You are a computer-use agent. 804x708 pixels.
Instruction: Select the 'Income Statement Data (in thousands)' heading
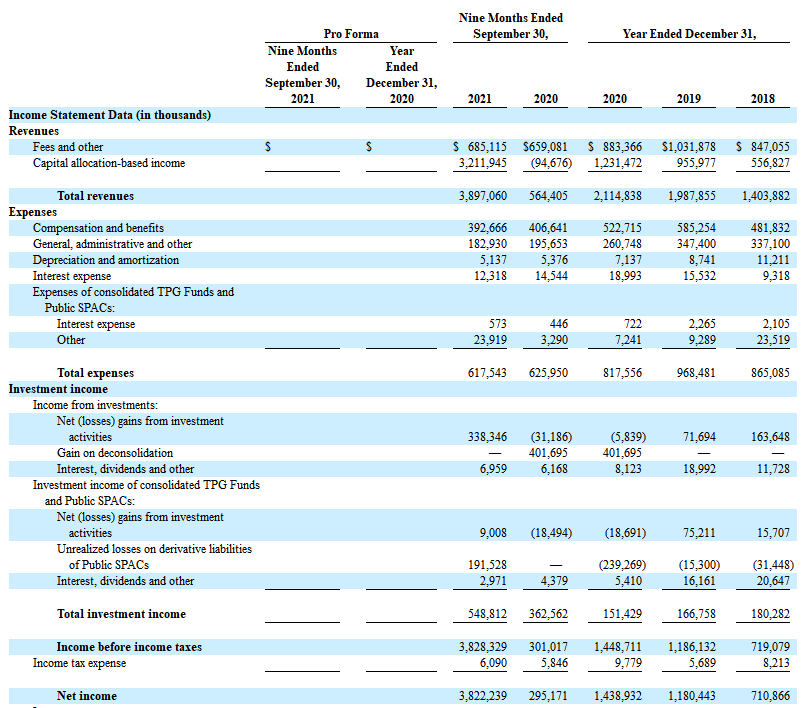[110, 115]
